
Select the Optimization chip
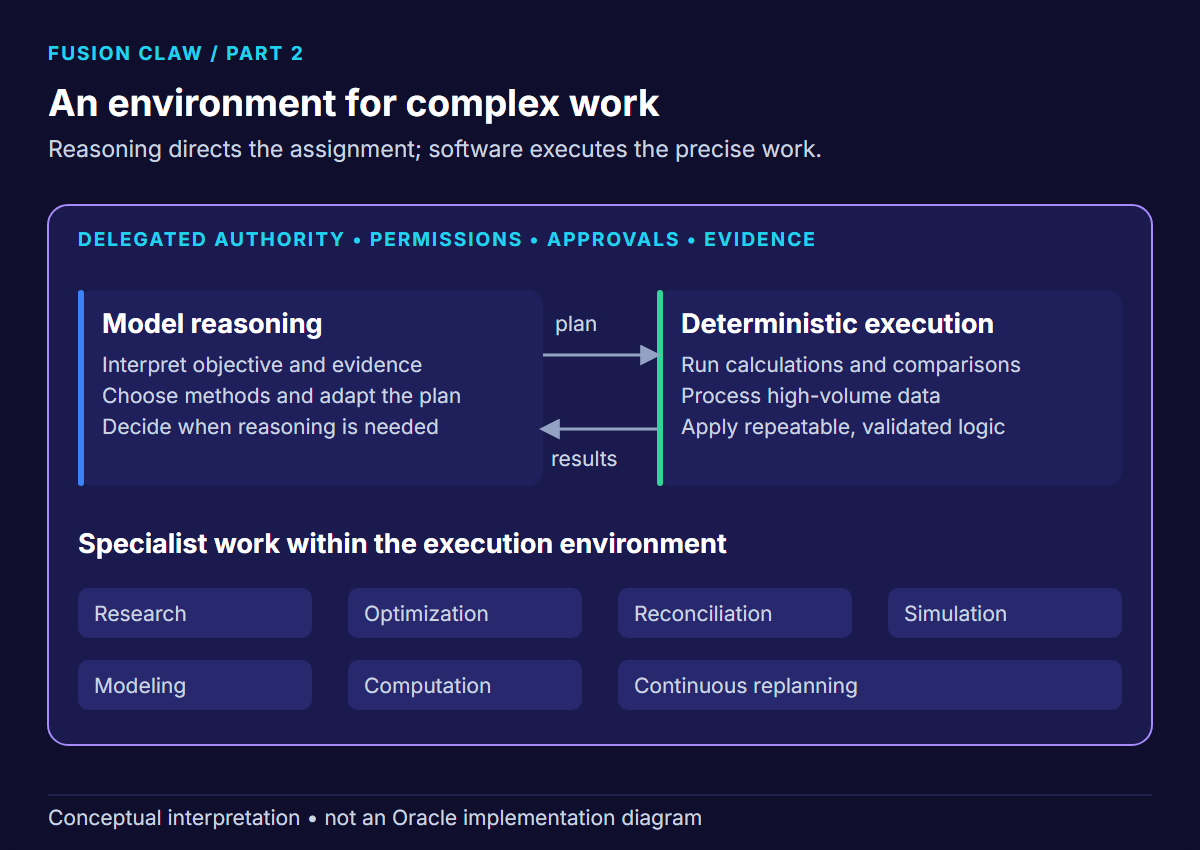(465, 613)
